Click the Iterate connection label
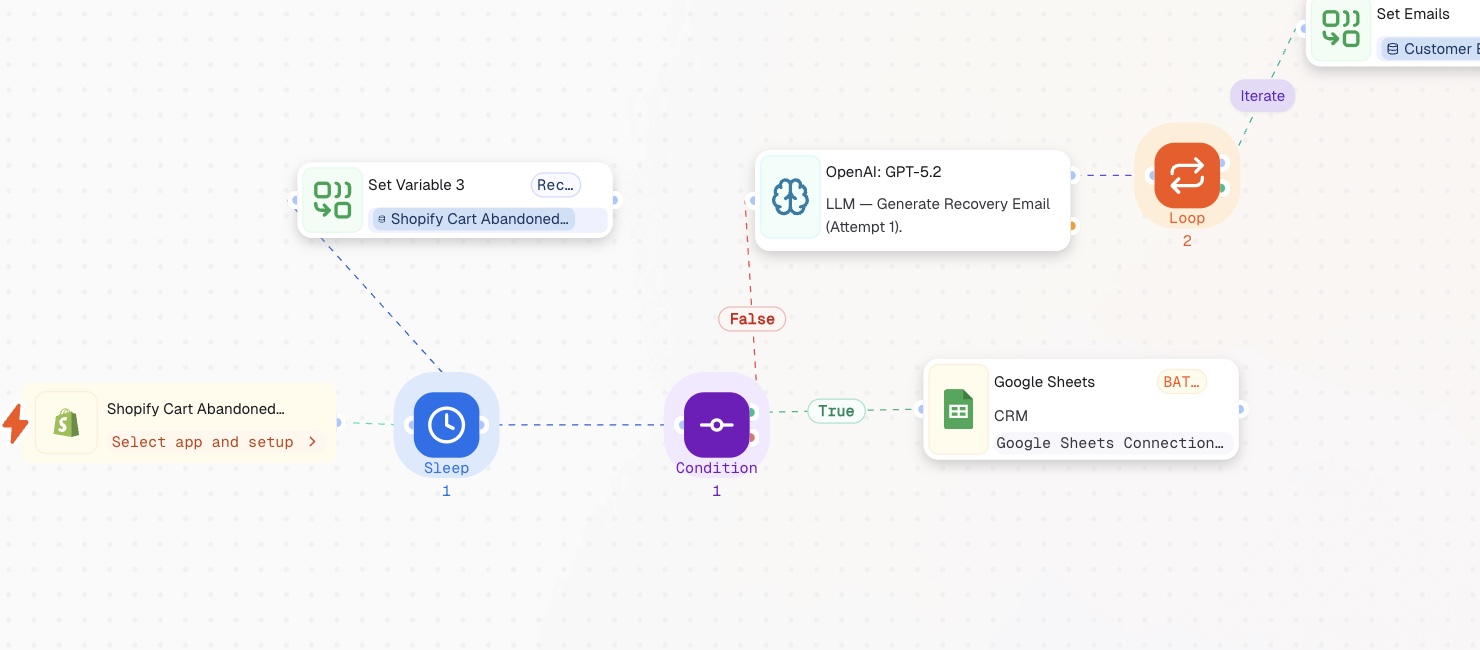This screenshot has height=650, width=1480. point(1262,96)
